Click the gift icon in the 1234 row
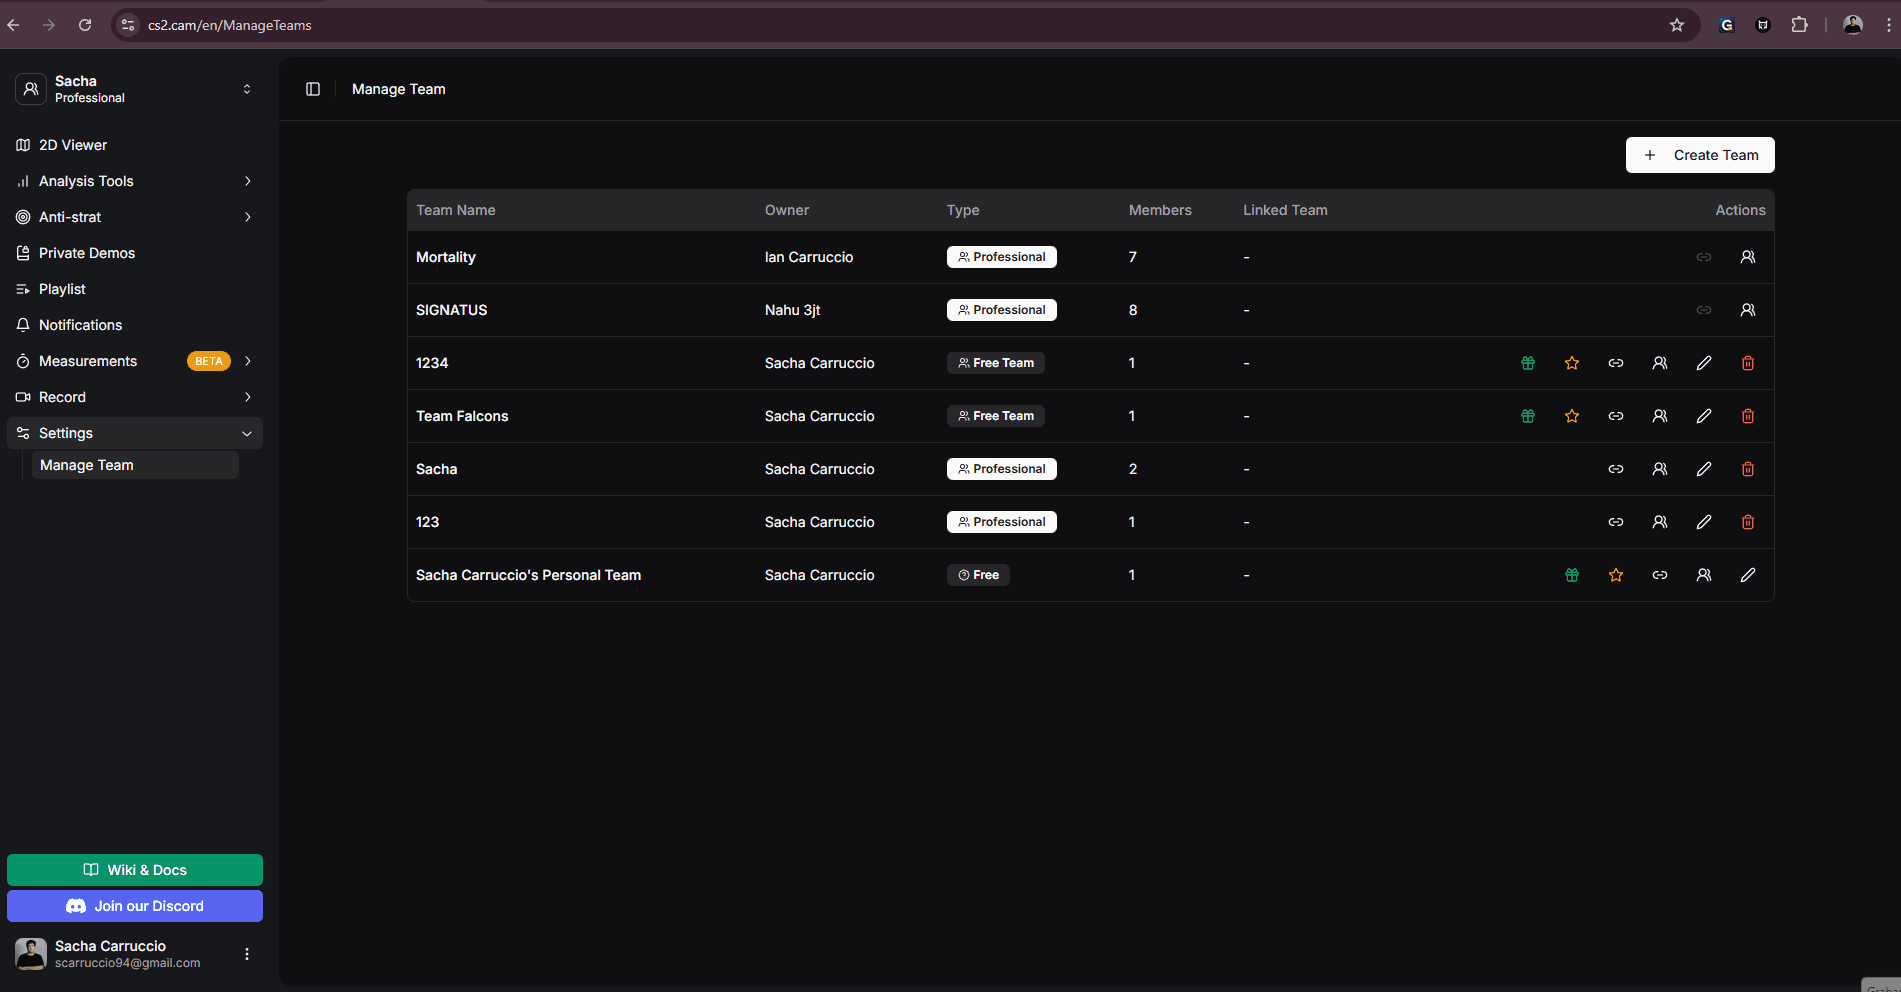Viewport: 1901px width, 992px height. point(1527,363)
